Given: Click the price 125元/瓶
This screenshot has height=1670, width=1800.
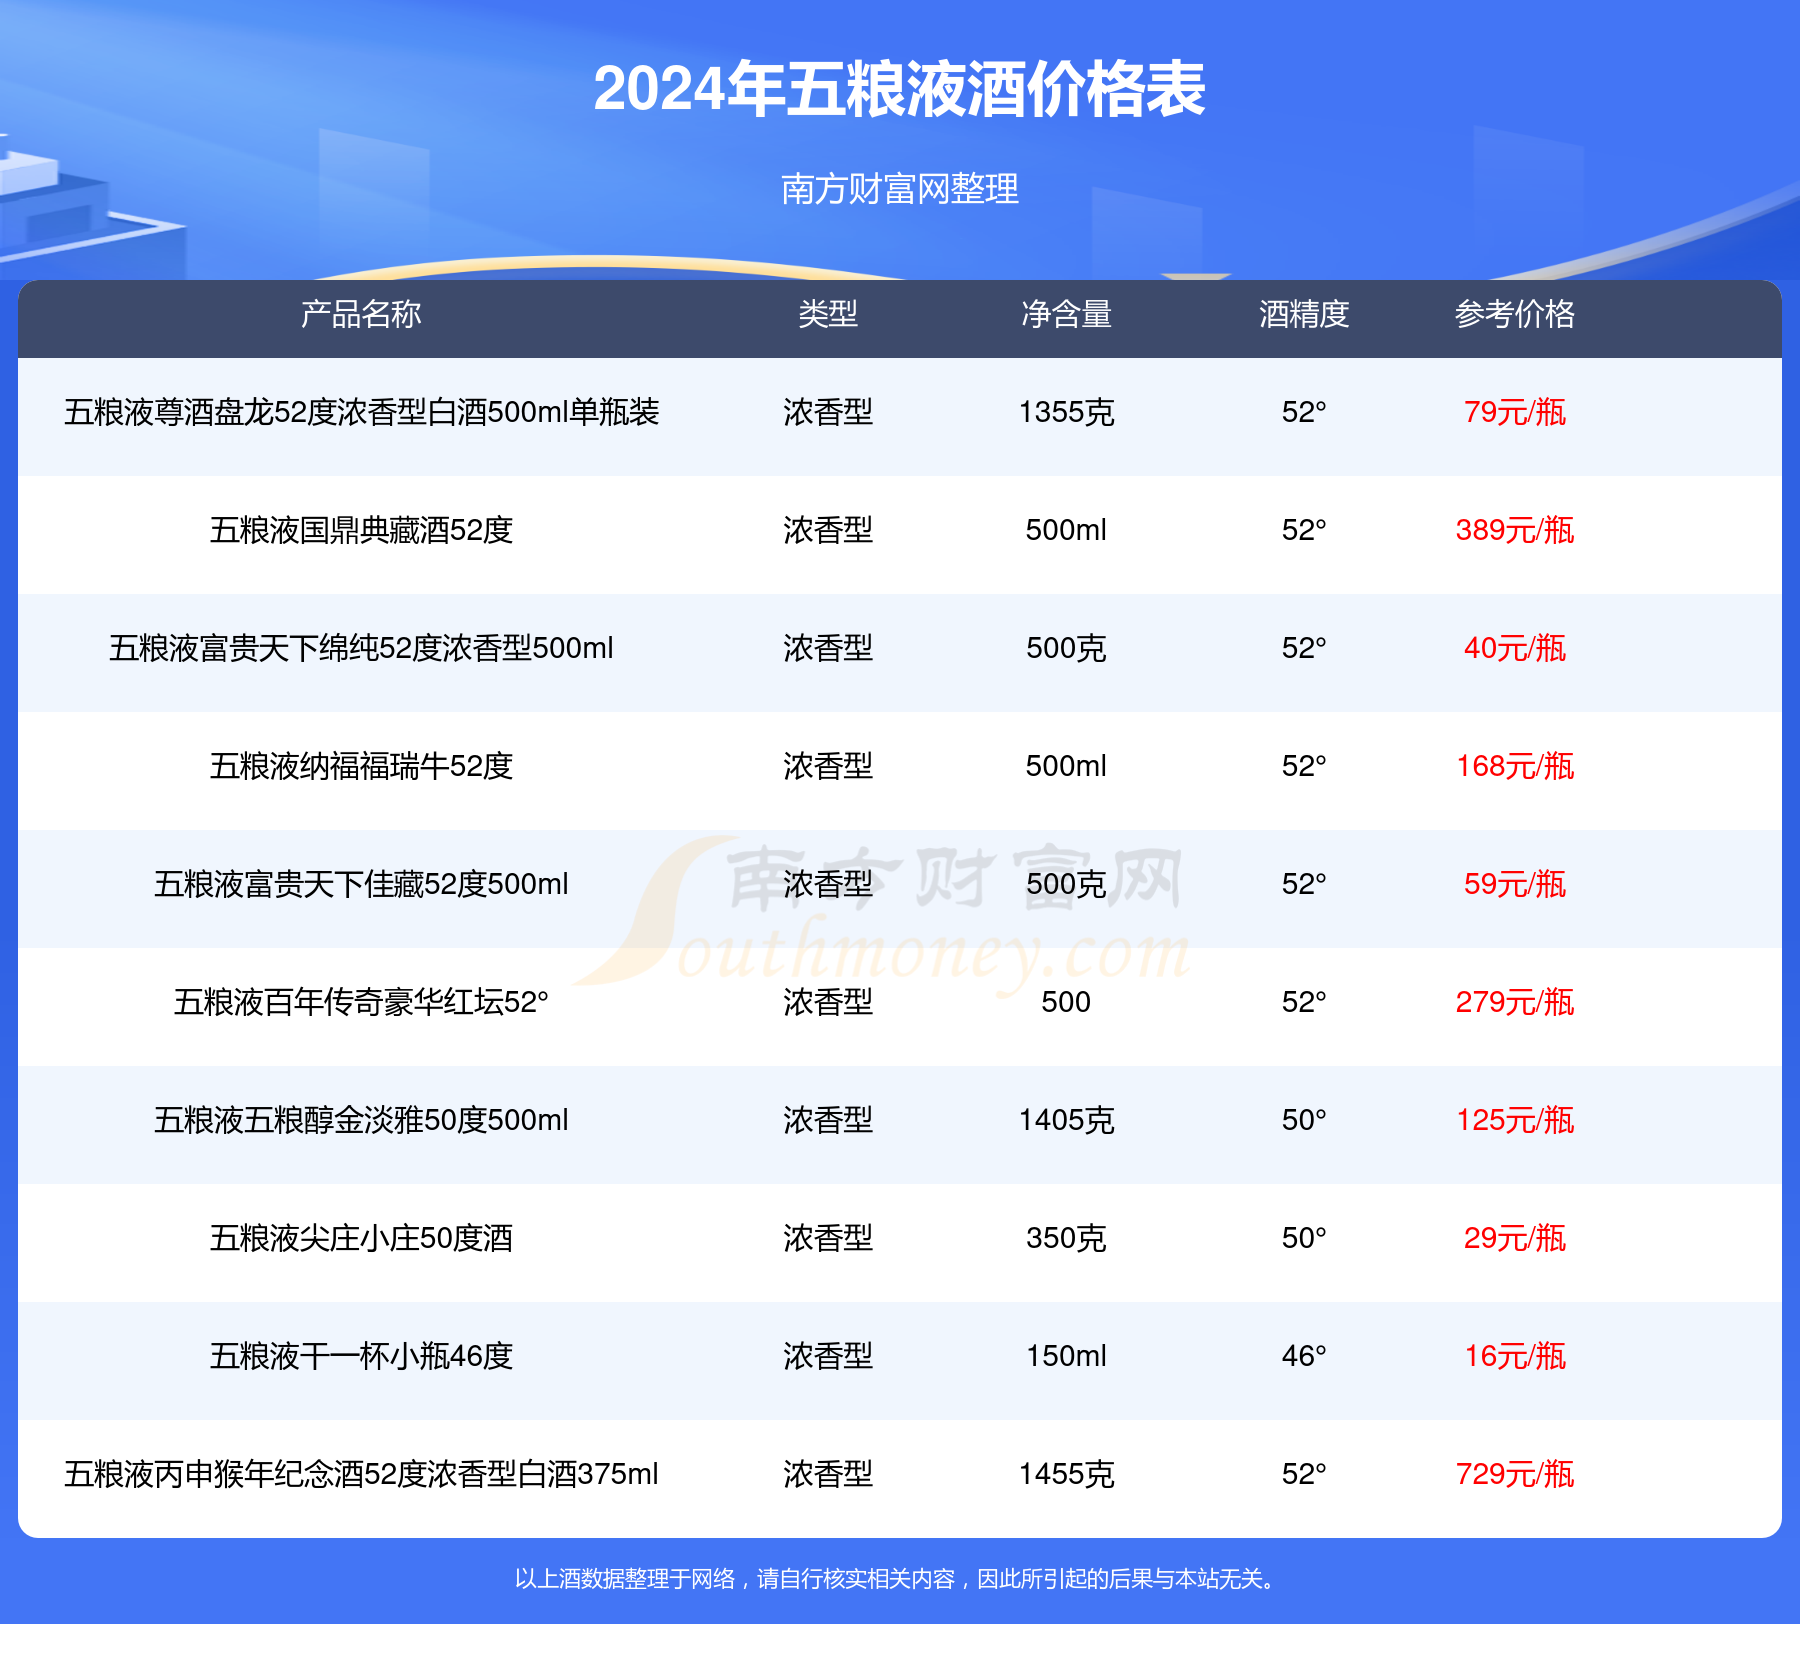Looking at the screenshot, I should tap(1515, 1120).
